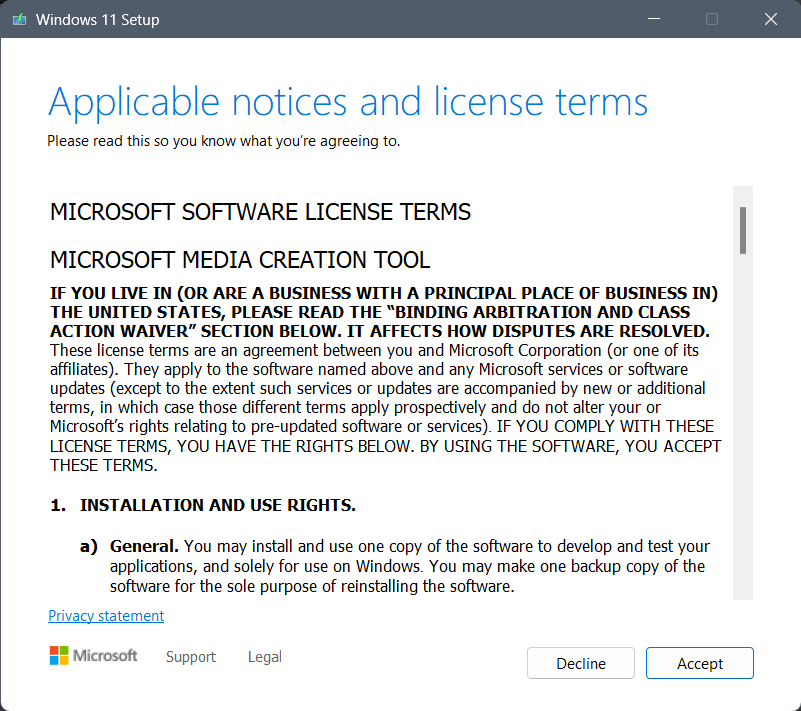801x711 pixels.
Task: Accept the Microsoft software license terms
Action: (x=699, y=663)
